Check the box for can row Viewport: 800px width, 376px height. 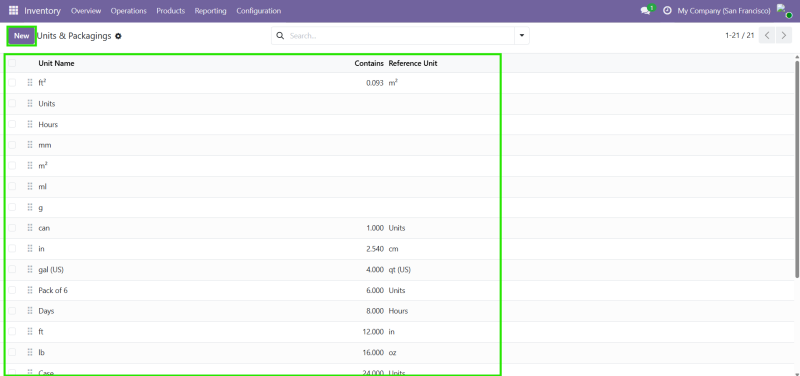click(x=12, y=228)
